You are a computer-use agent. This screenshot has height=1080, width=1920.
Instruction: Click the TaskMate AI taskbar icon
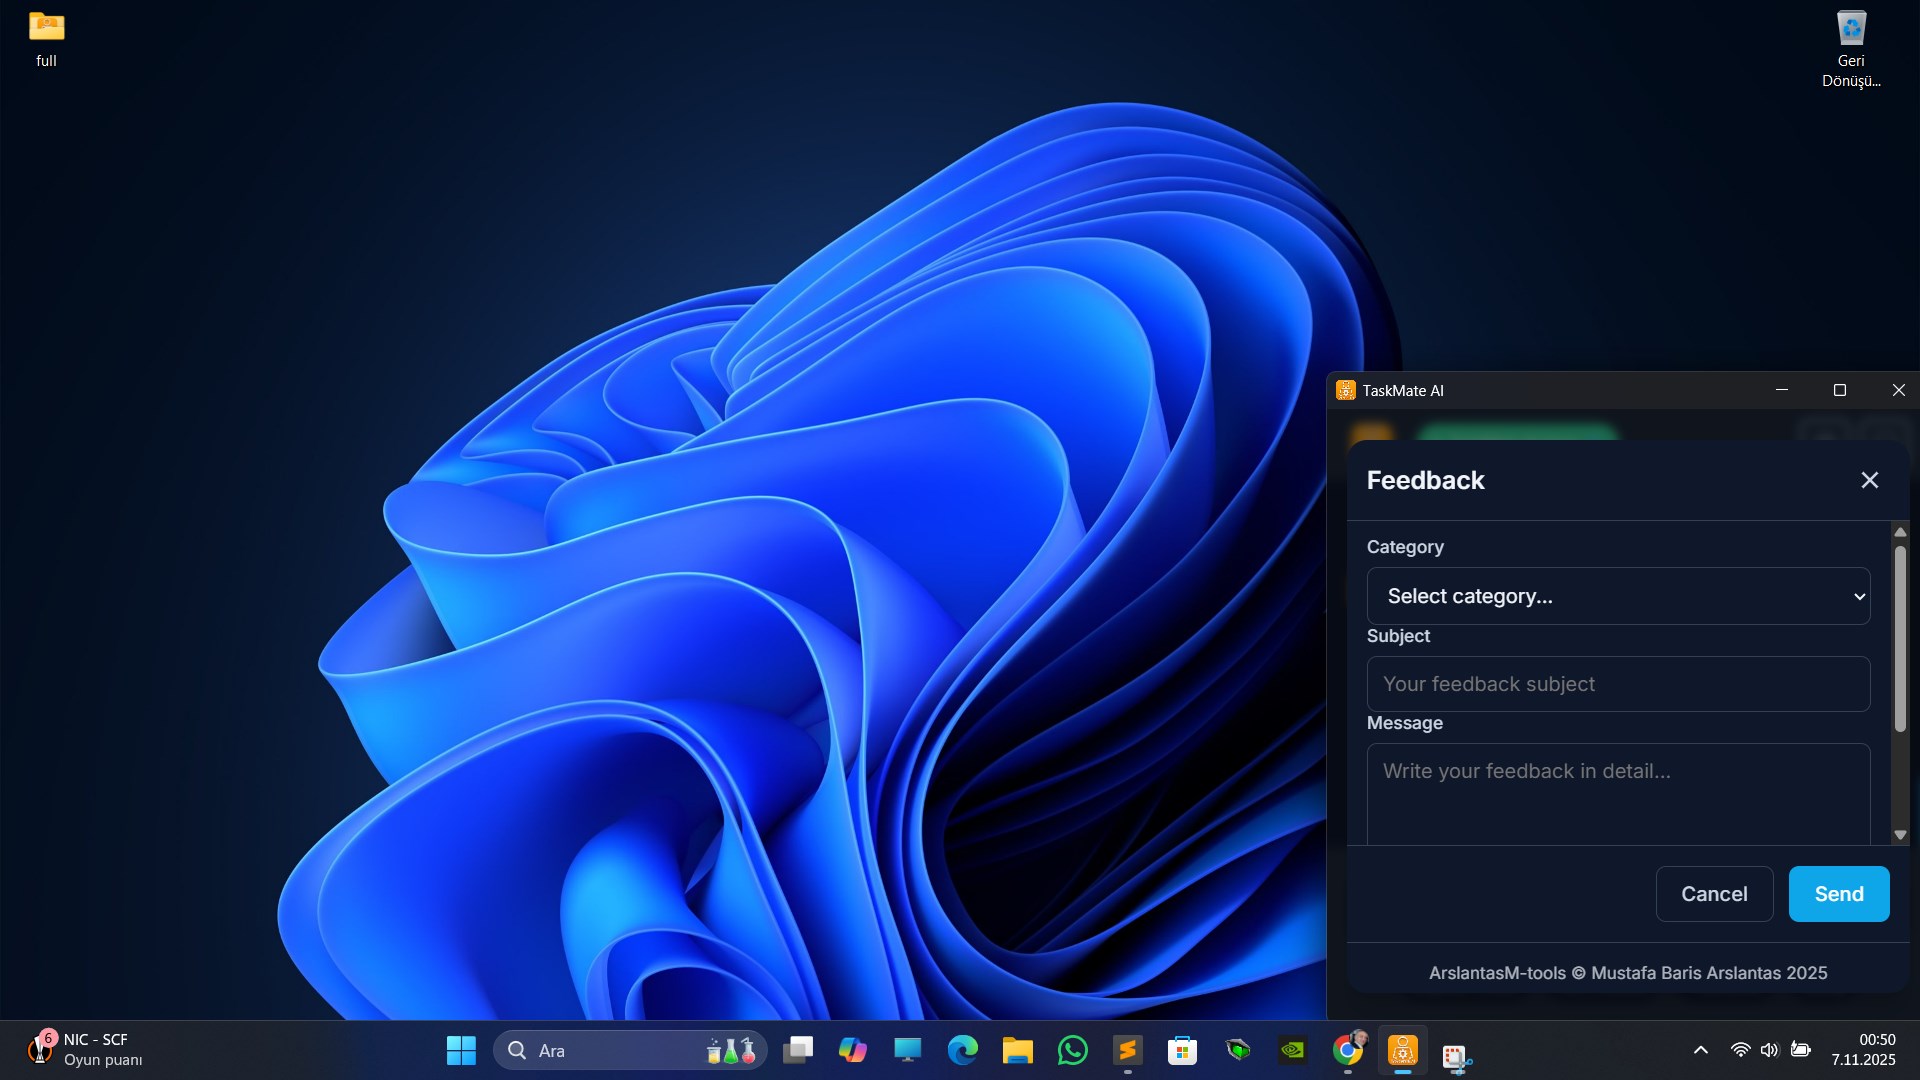coord(1402,1050)
